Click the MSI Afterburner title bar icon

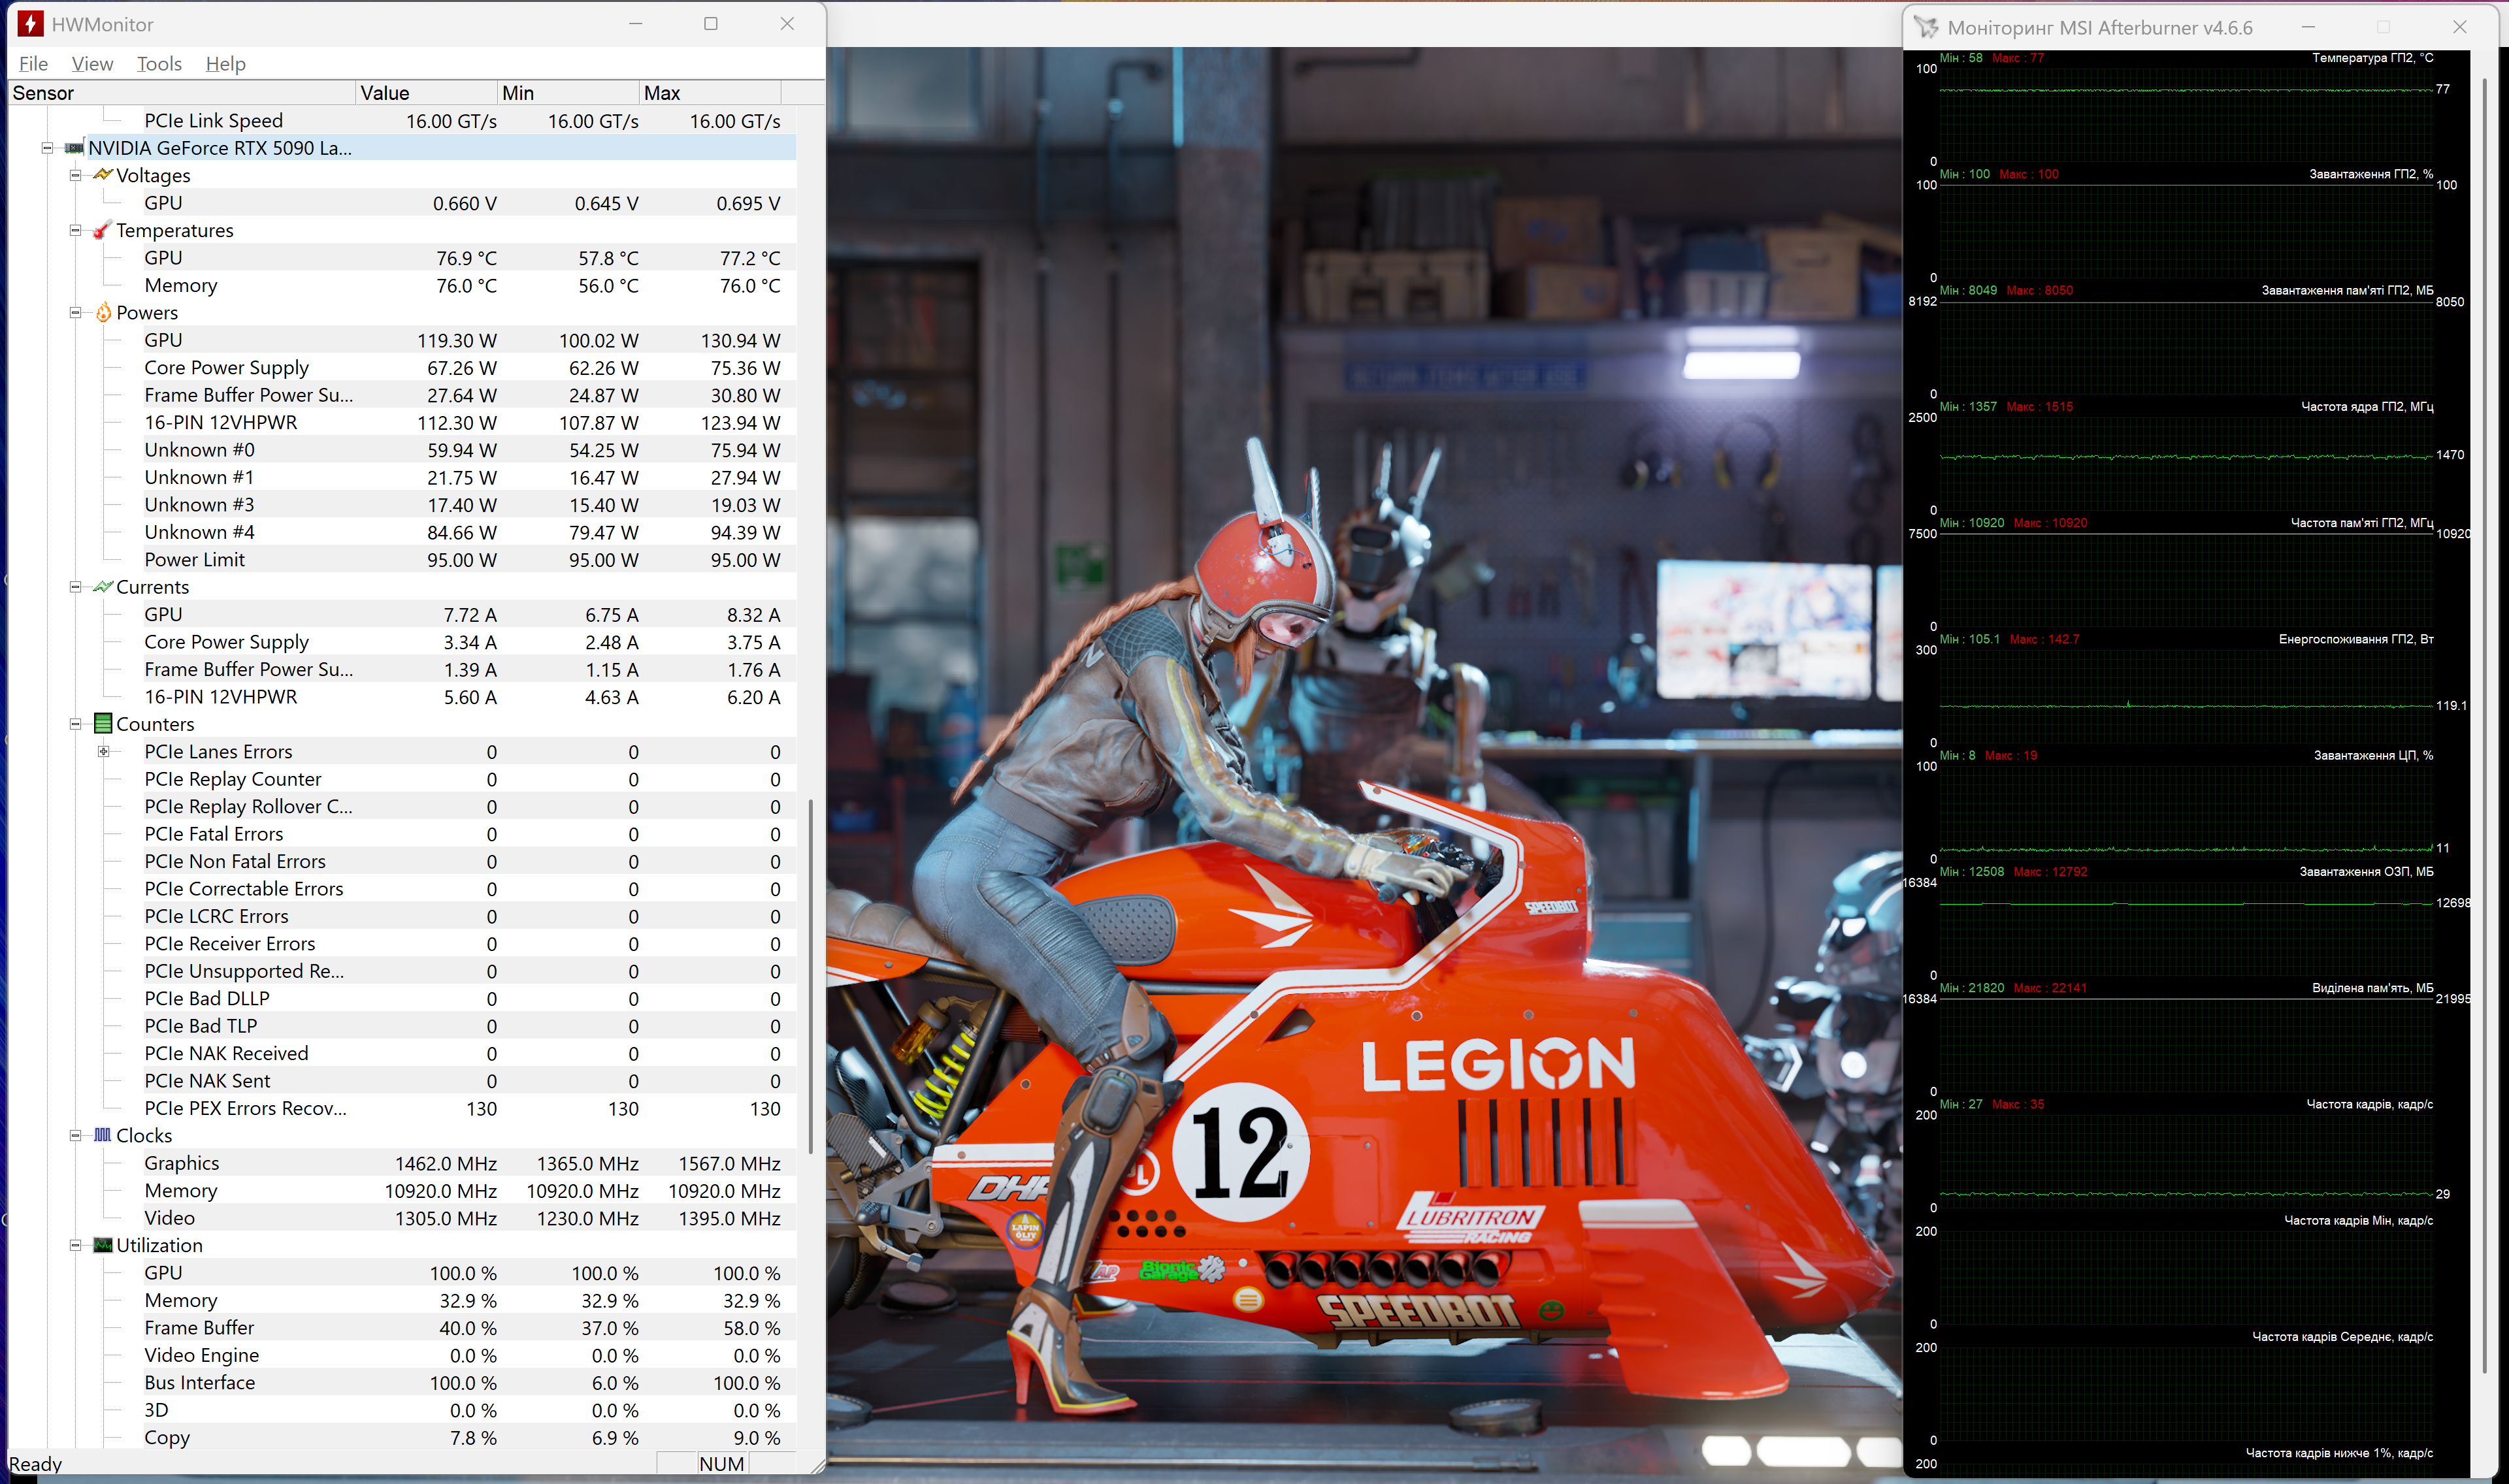1925,28
